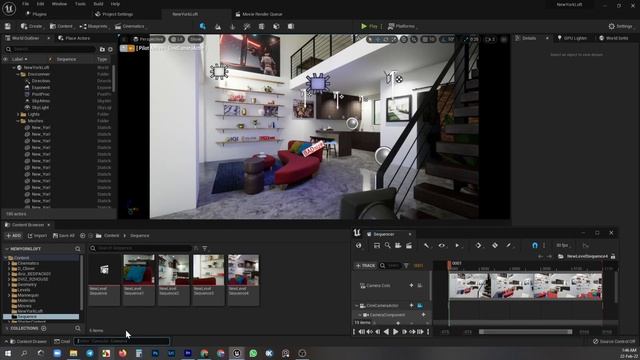Expand the Cinematics folder in content tree
640x360 pixels.
point(9,263)
